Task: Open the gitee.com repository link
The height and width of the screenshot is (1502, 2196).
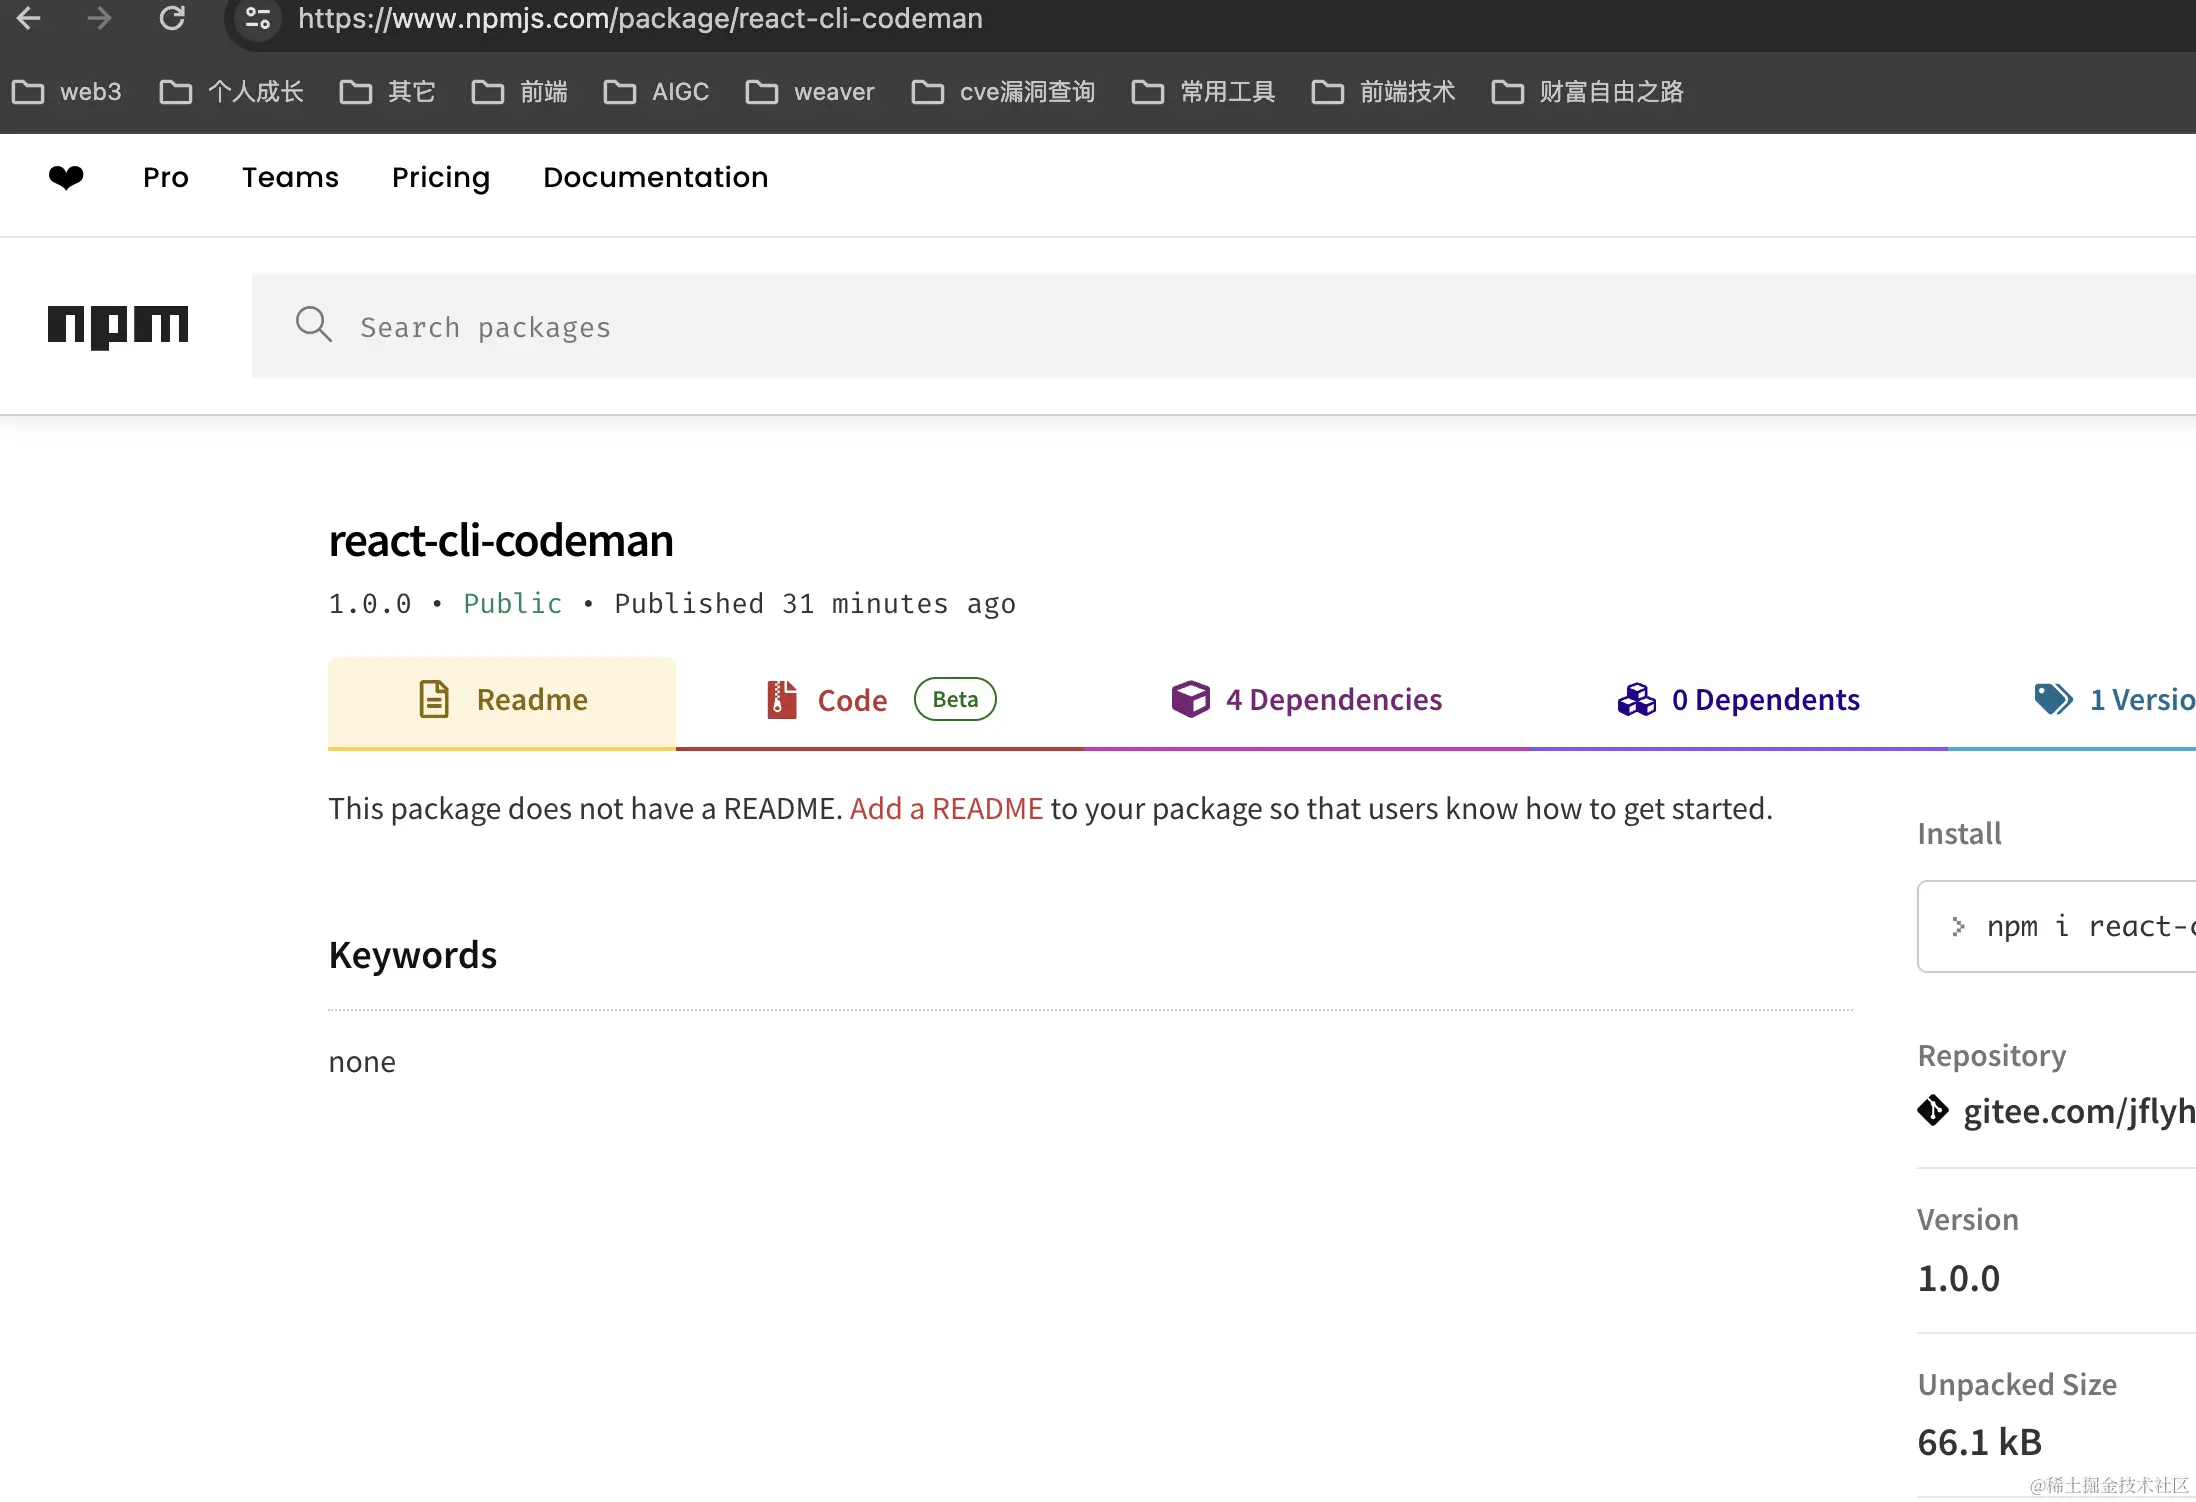Action: click(2078, 1111)
